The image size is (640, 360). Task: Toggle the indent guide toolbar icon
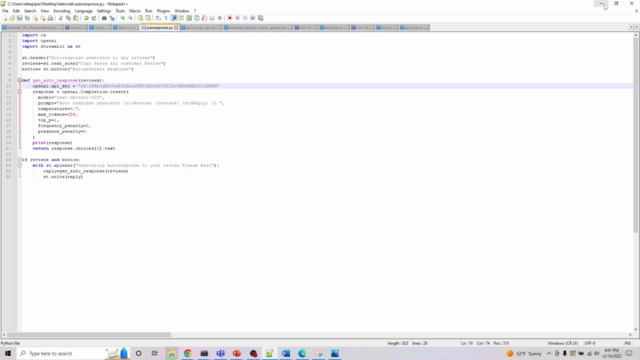174,18
